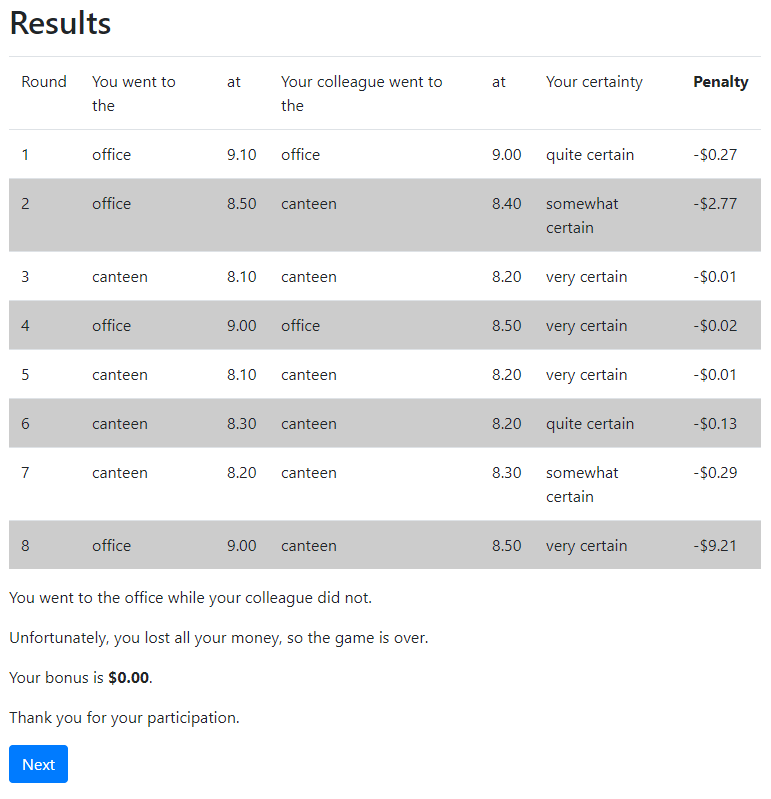Viewport: 771px width, 799px height.
Task: Click the -$2.77 penalty in round 2
Action: (715, 204)
